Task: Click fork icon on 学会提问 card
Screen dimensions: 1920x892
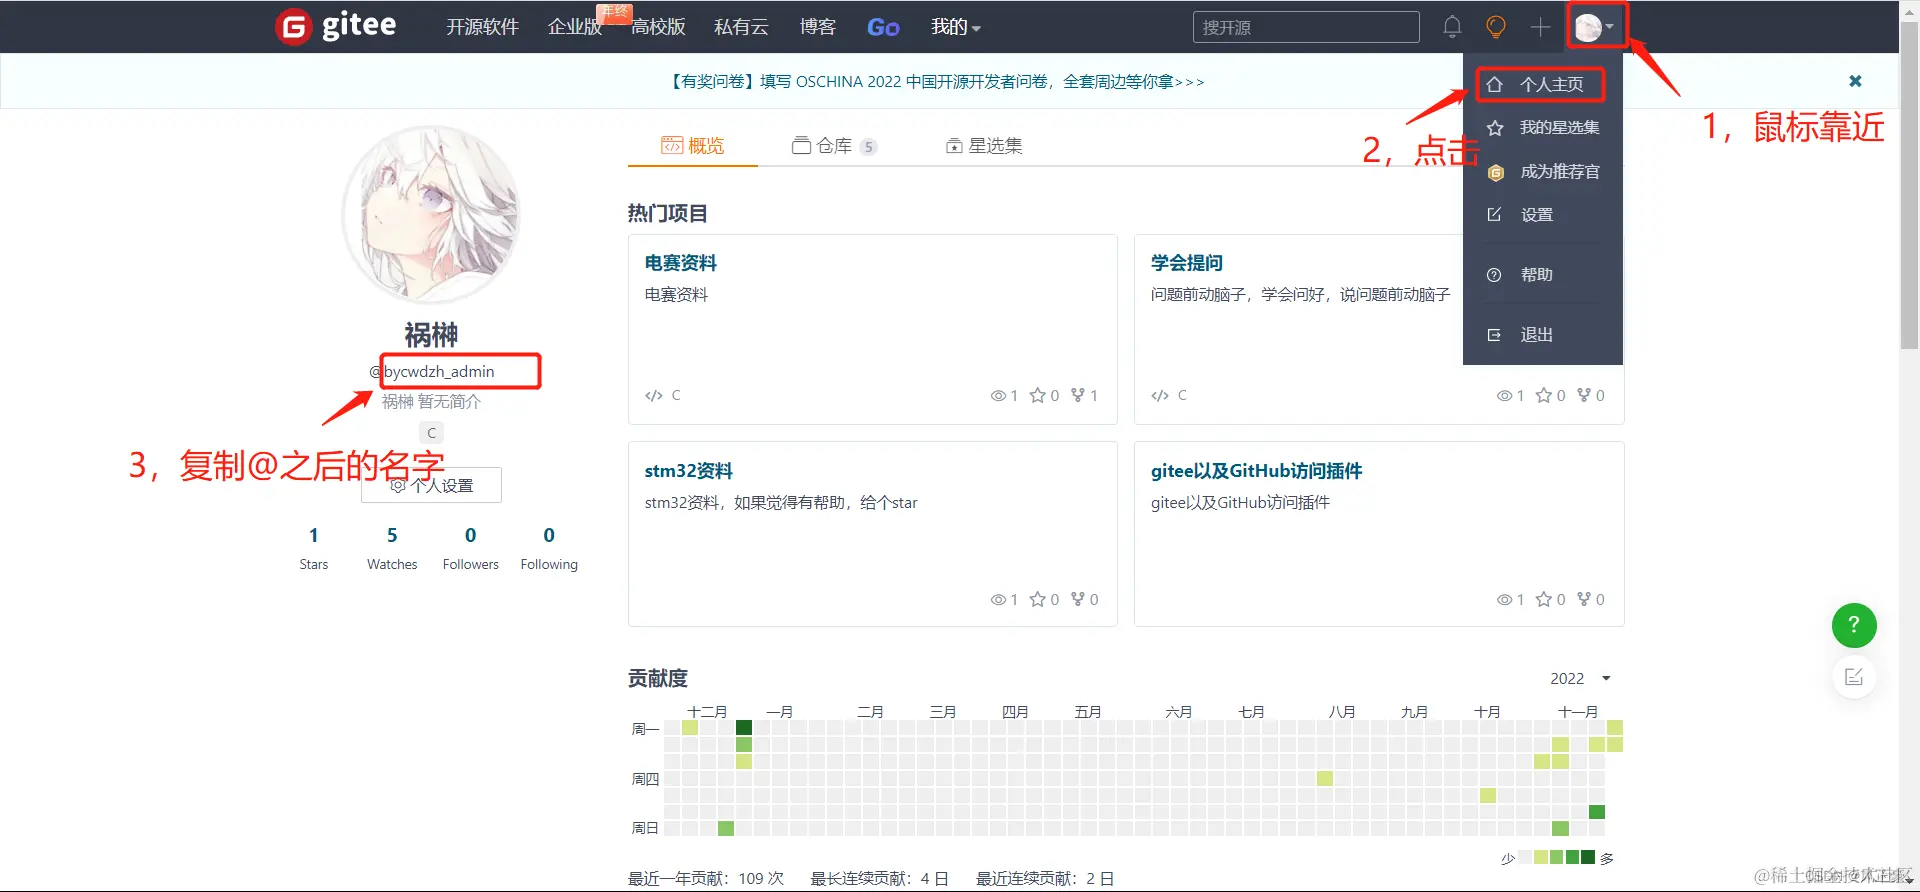Action: tap(1584, 395)
